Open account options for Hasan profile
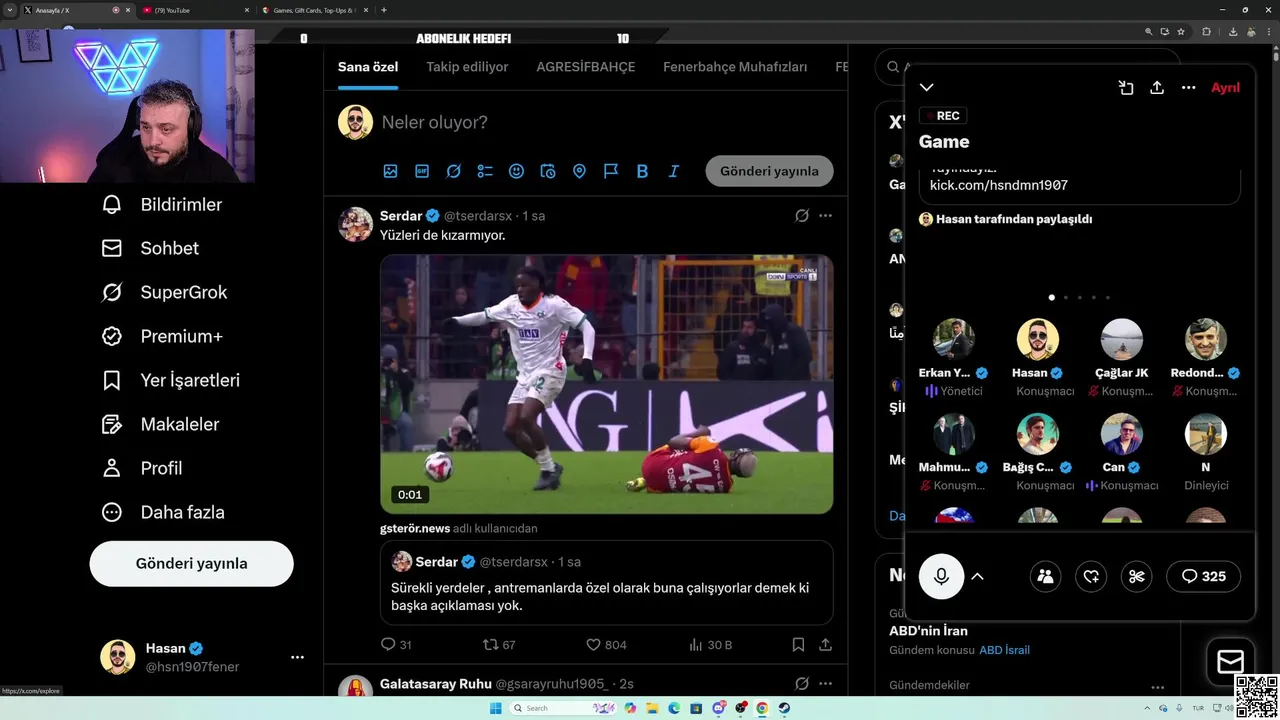Screen dimensions: 1280x720 [x=297, y=657]
